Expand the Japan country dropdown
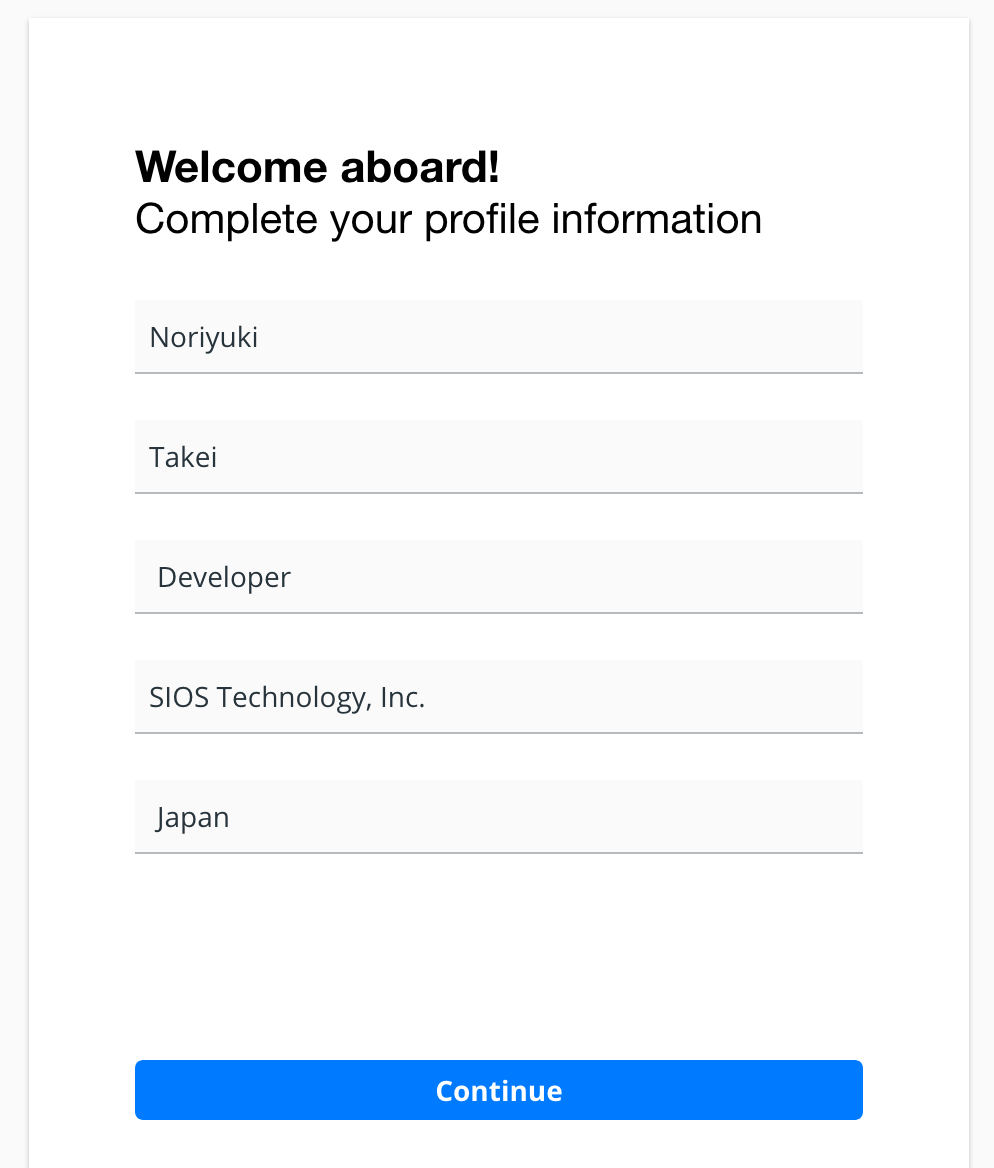994x1168 pixels. (498, 817)
